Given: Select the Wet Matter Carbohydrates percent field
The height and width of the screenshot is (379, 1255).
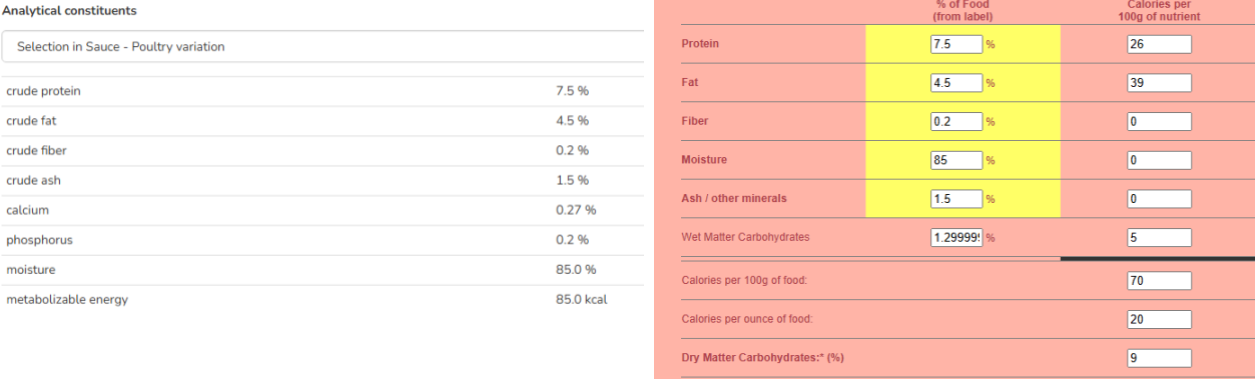Looking at the screenshot, I should point(957,238).
